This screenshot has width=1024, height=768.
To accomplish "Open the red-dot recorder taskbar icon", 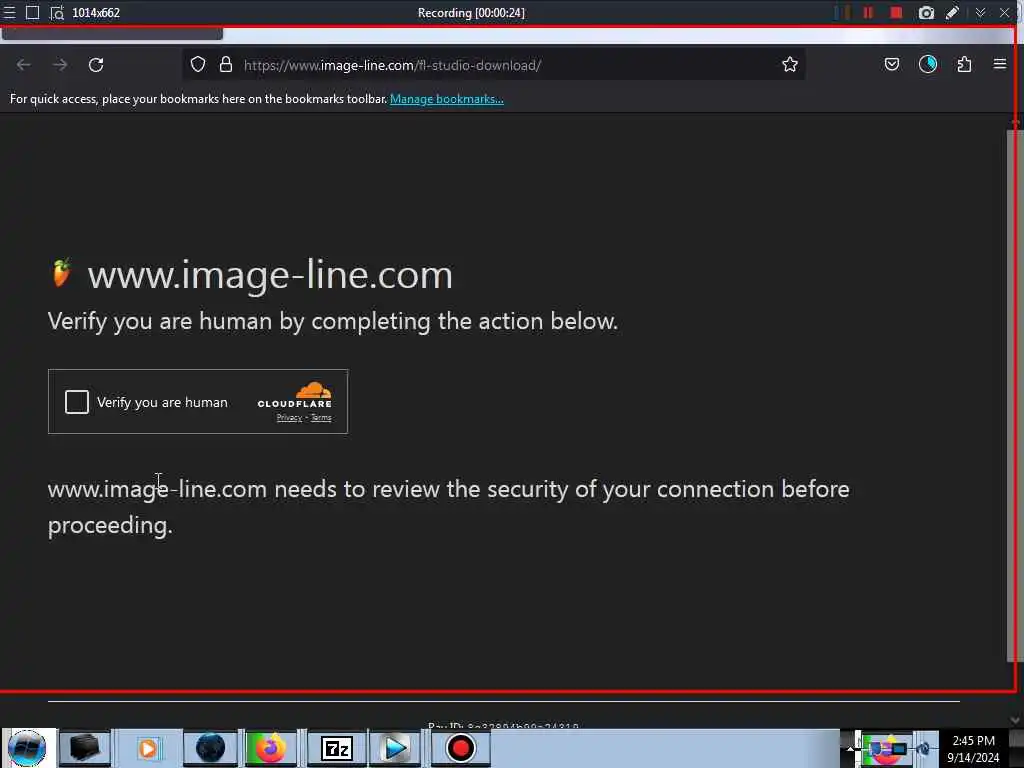I will click(460, 748).
